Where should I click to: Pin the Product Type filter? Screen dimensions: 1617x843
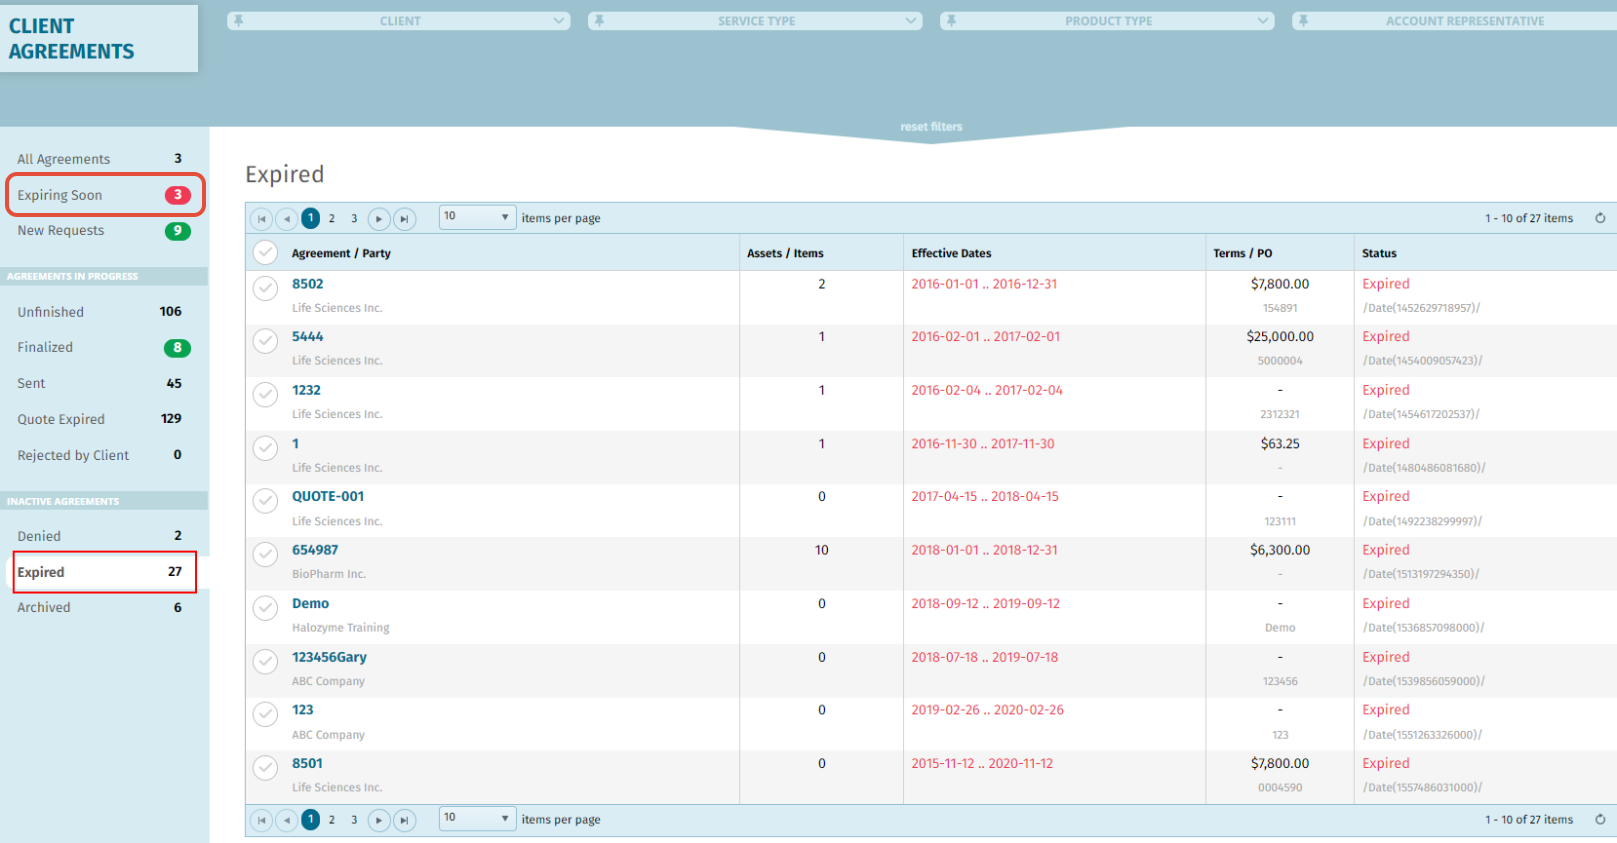point(951,20)
